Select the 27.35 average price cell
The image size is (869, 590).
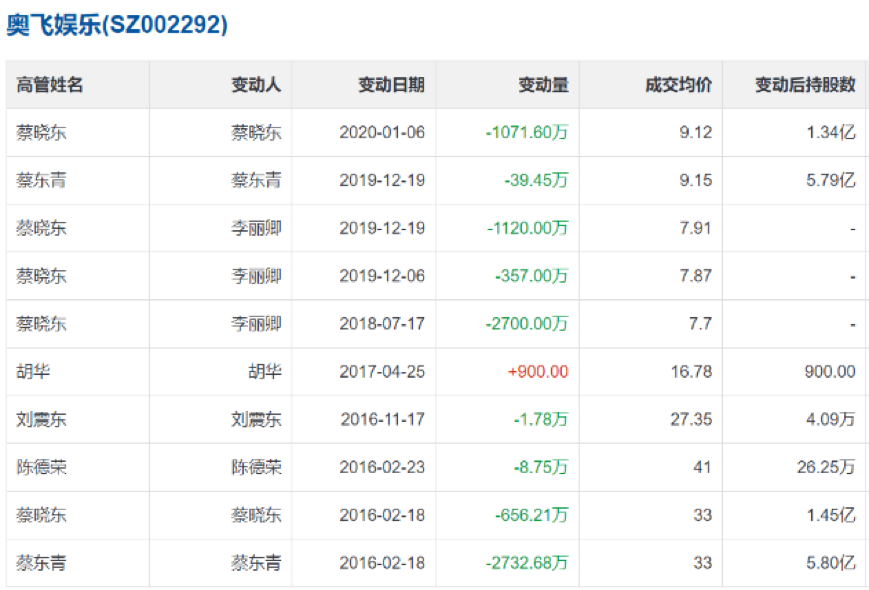(x=691, y=419)
